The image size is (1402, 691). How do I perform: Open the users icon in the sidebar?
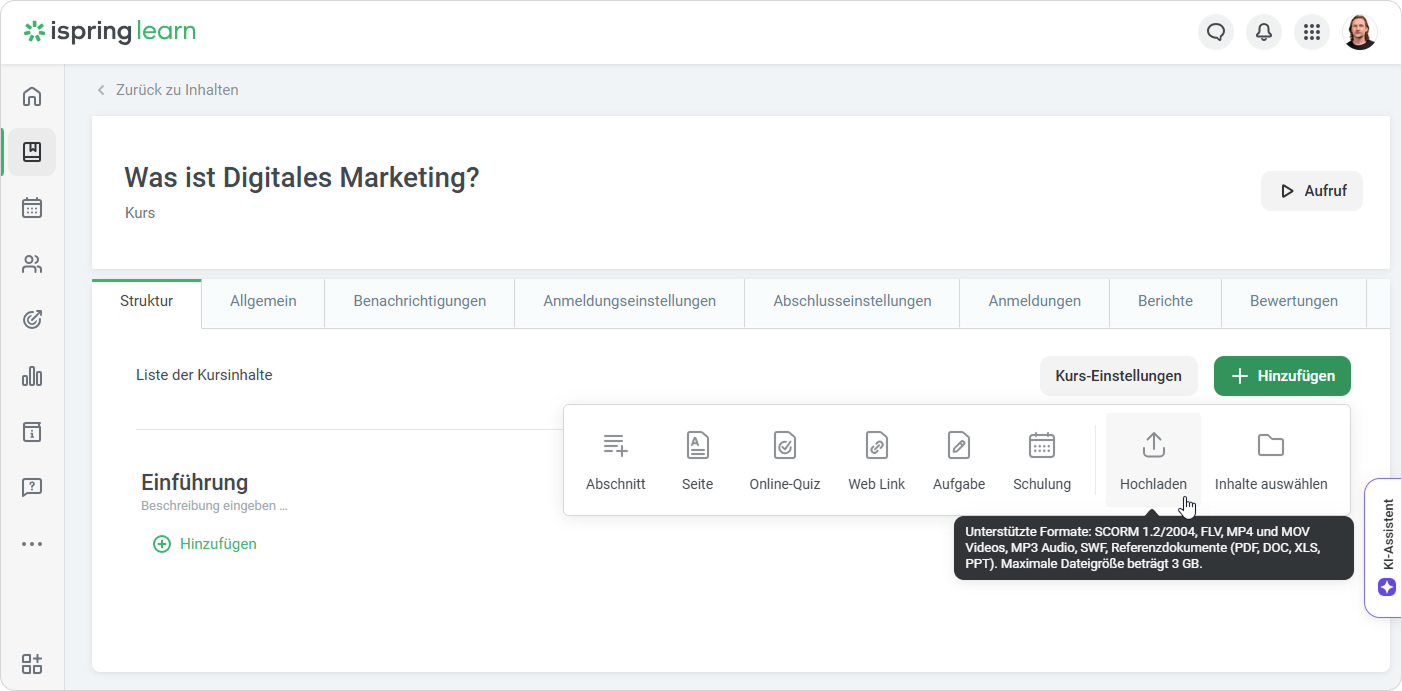pos(32,264)
